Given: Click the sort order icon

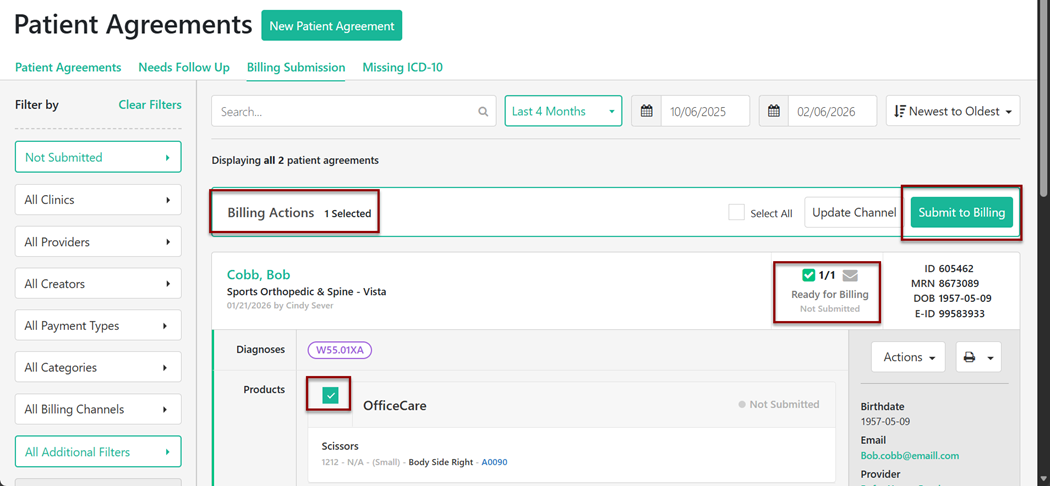Looking at the screenshot, I should 900,112.
